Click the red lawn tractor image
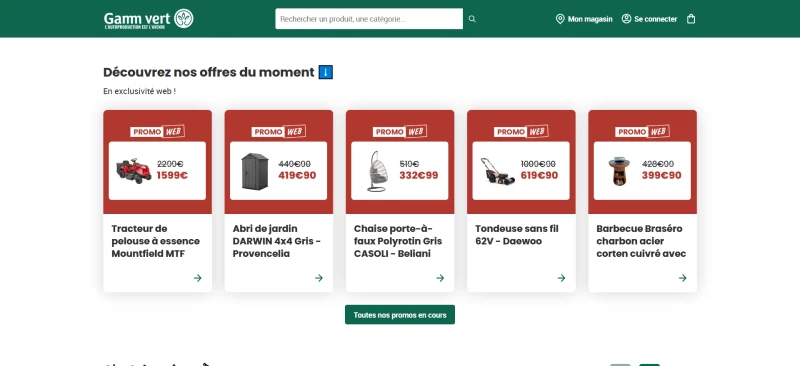Image resolution: width=800 pixels, height=366 pixels. click(x=134, y=170)
